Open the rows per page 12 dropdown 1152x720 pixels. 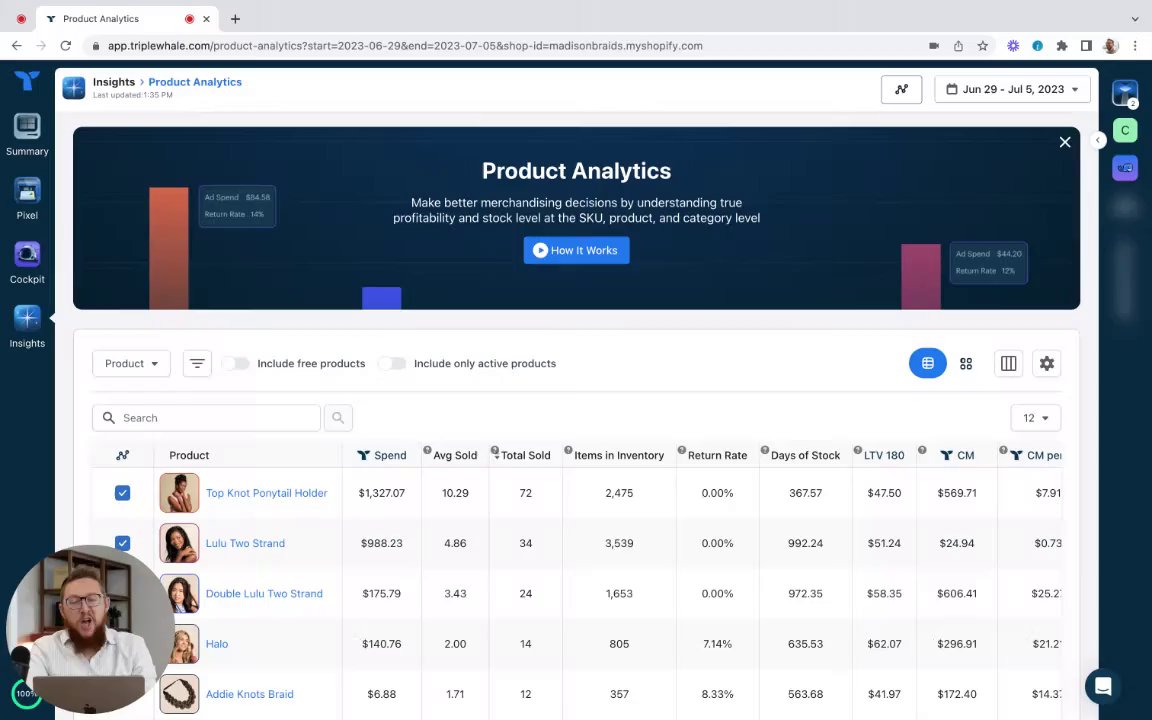pyautogui.click(x=1036, y=418)
